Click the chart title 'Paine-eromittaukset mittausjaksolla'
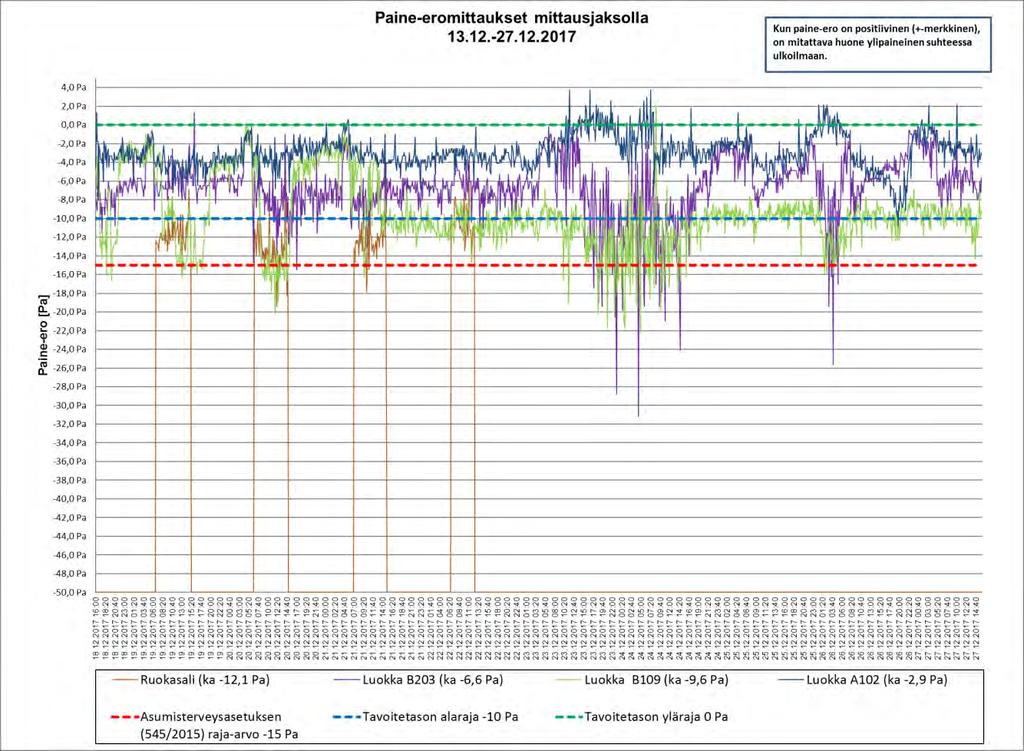Image resolution: width=1024 pixels, height=751 pixels. pos(511,18)
